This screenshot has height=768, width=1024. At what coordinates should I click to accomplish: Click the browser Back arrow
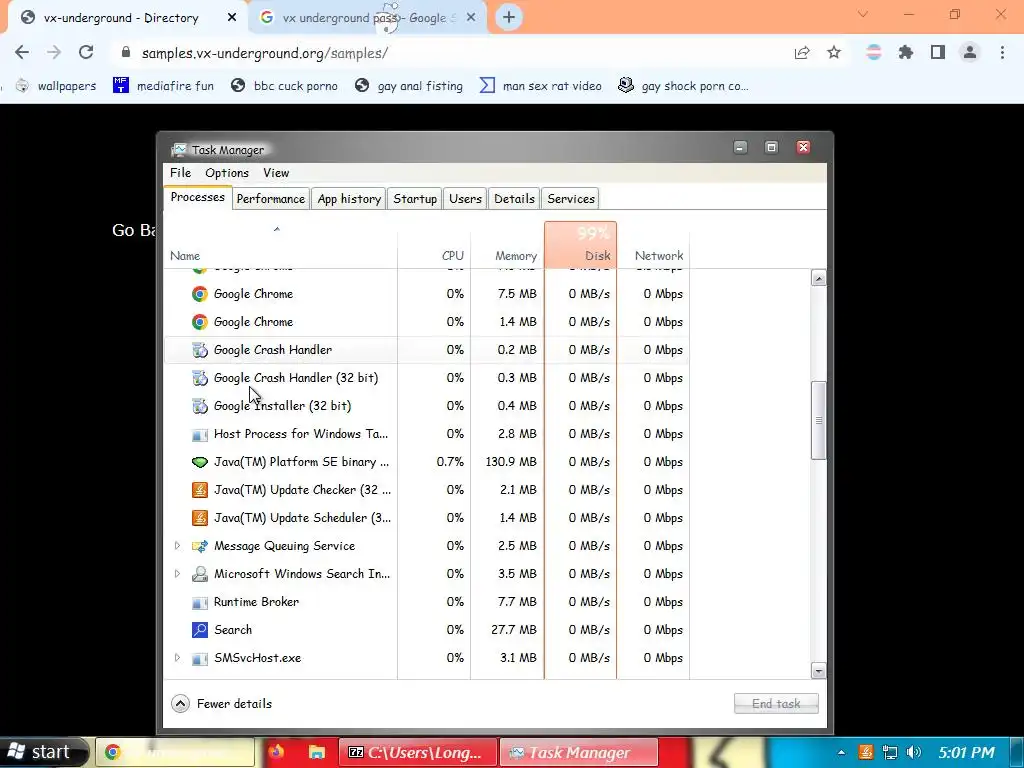(22, 52)
